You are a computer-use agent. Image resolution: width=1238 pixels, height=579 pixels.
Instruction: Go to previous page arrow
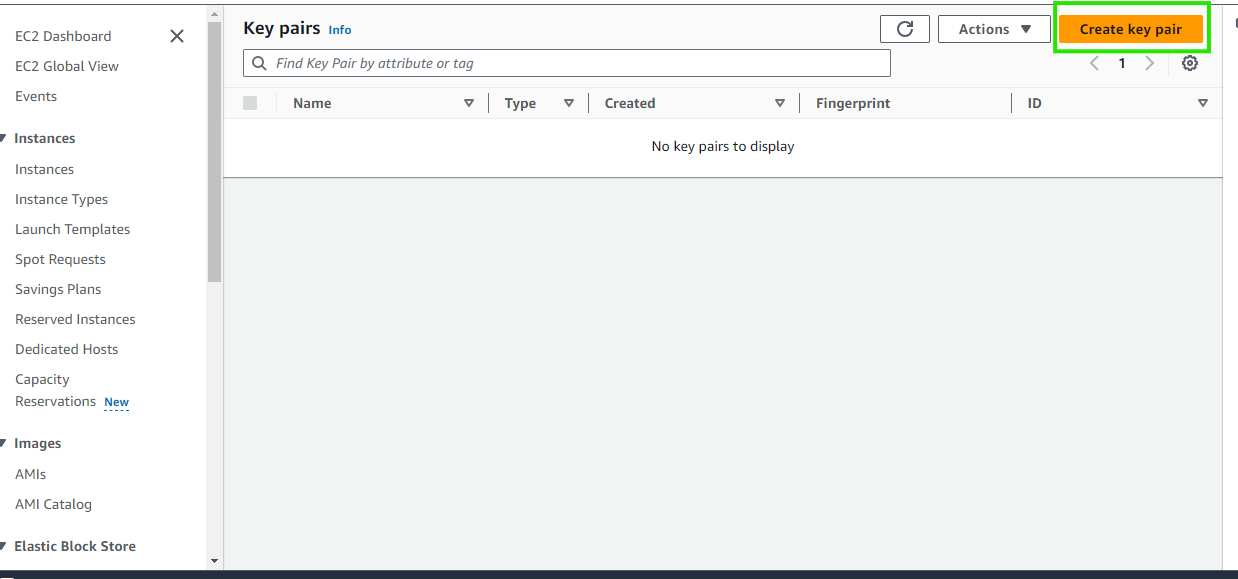[x=1094, y=63]
